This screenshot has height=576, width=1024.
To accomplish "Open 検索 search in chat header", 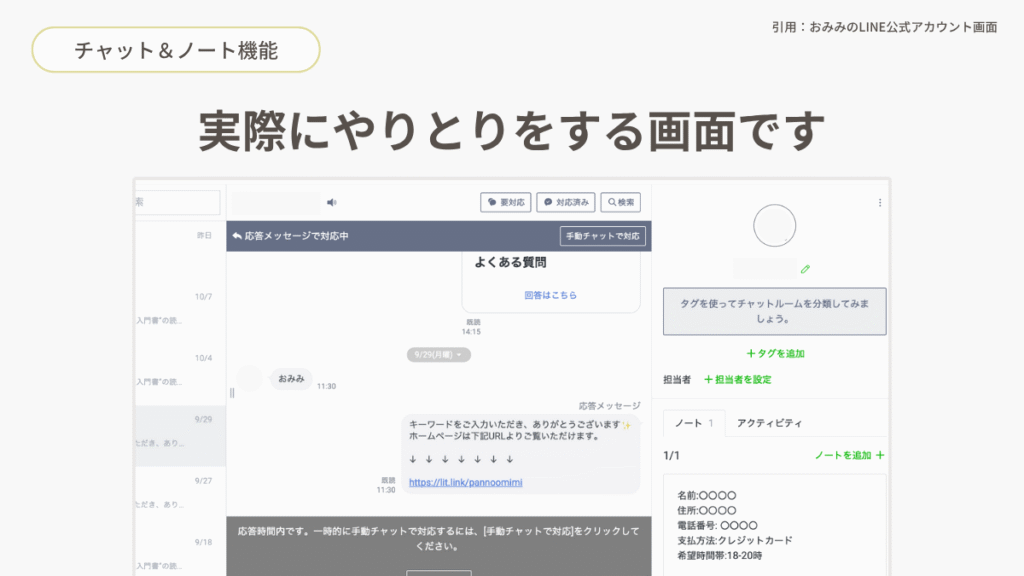I will (620, 202).
